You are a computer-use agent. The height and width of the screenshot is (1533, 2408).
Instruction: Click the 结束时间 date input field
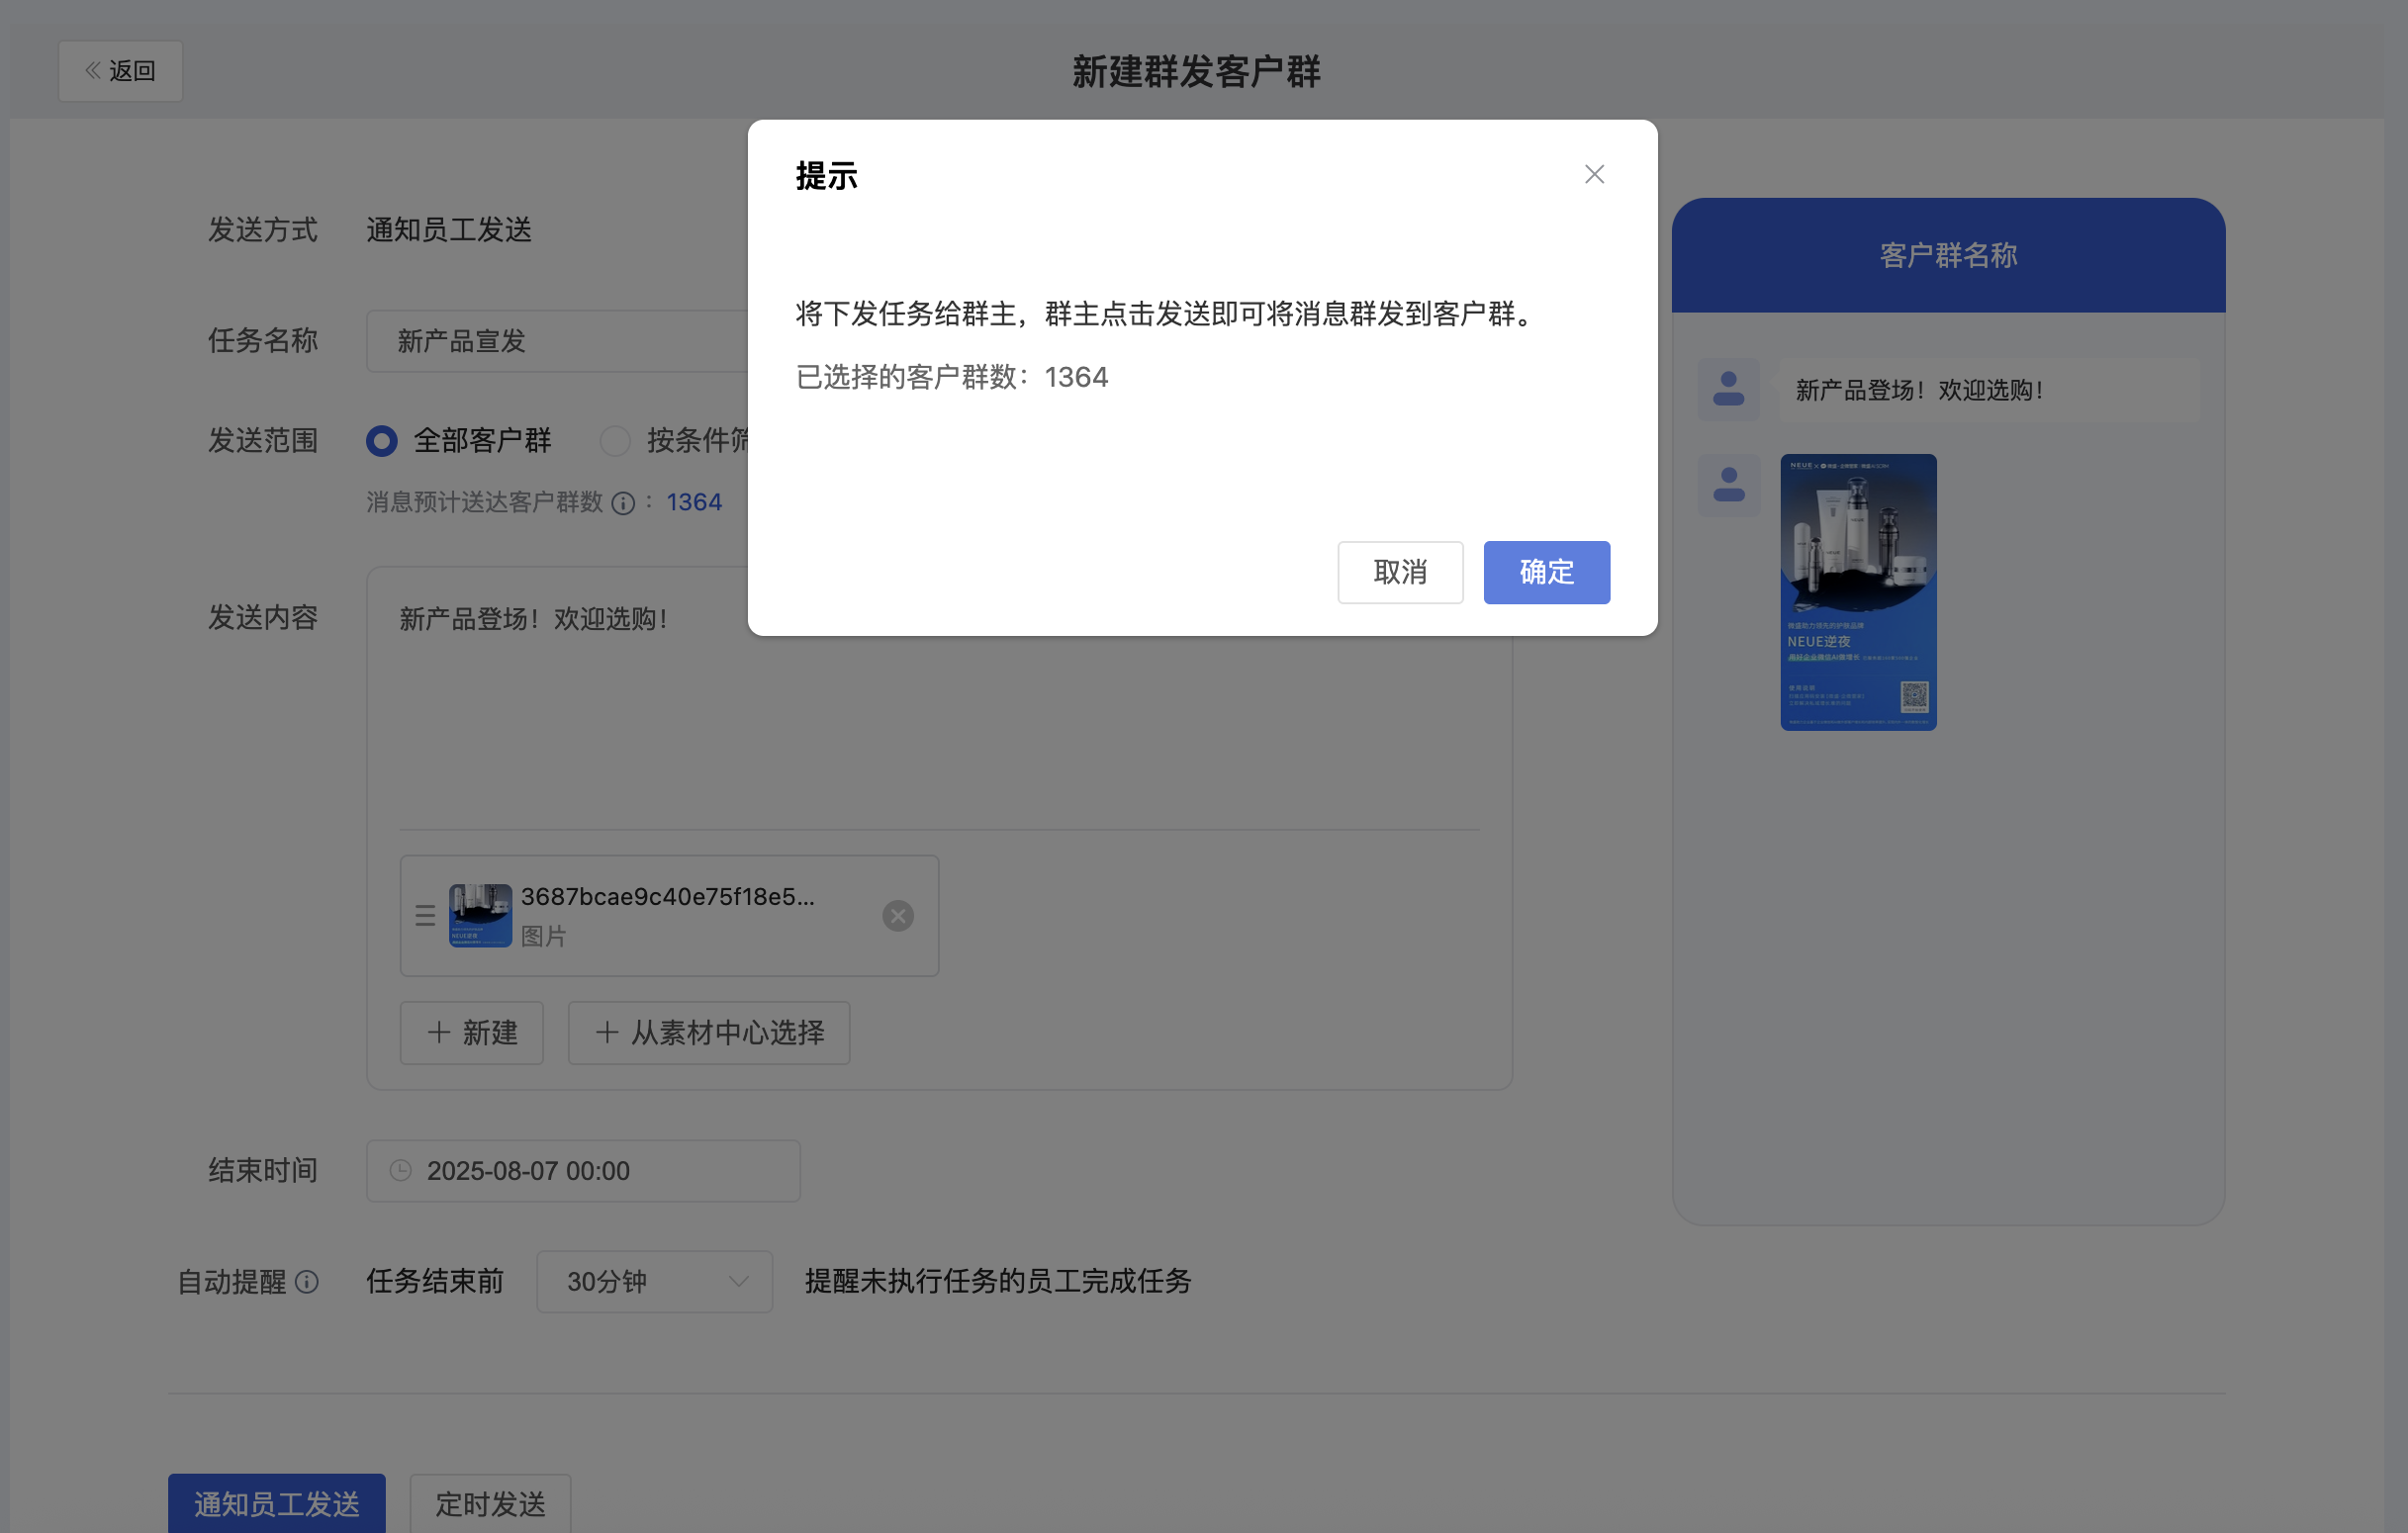click(583, 1171)
